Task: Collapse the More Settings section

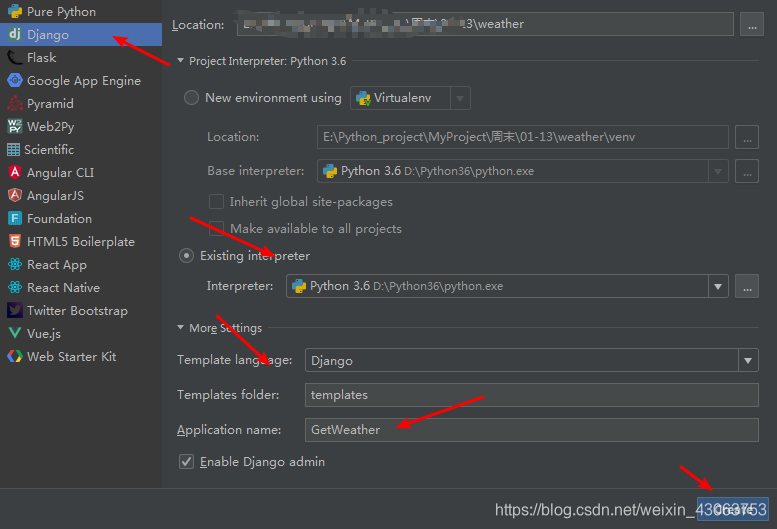Action: point(180,327)
